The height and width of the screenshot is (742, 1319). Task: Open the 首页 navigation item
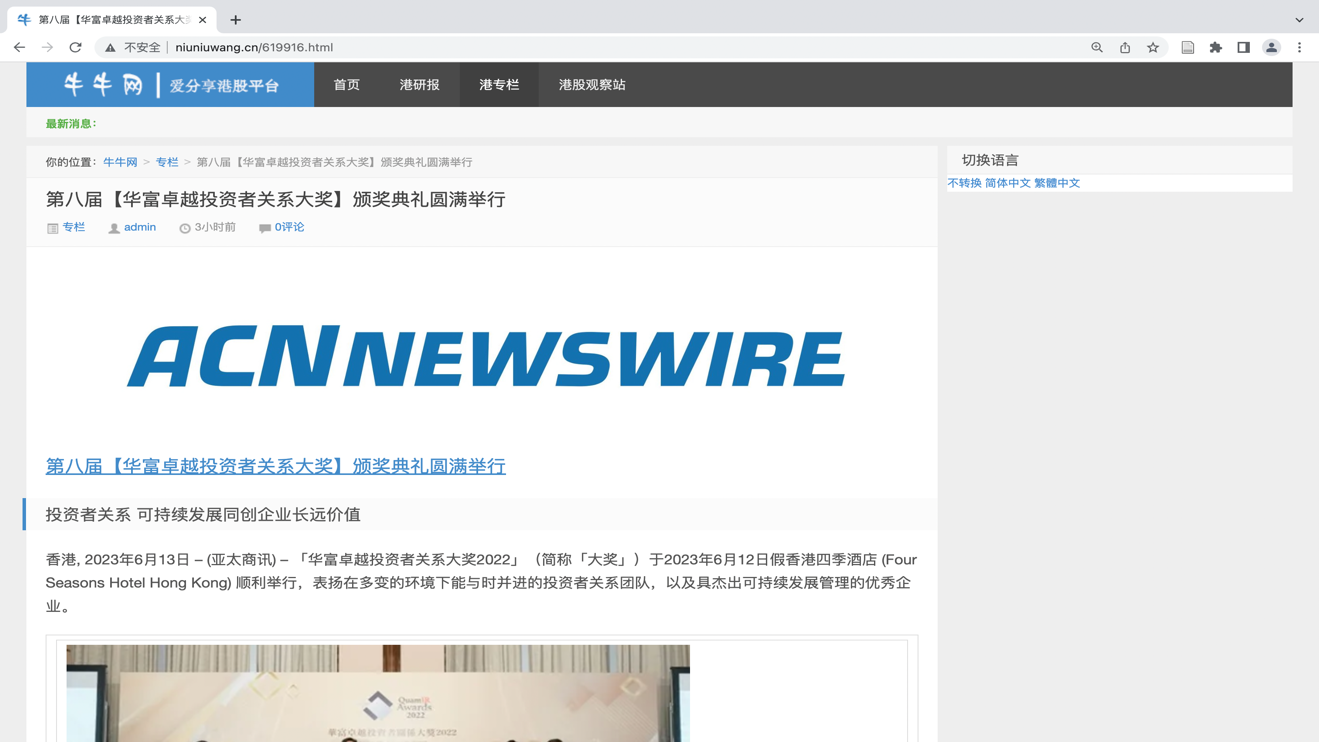(347, 85)
